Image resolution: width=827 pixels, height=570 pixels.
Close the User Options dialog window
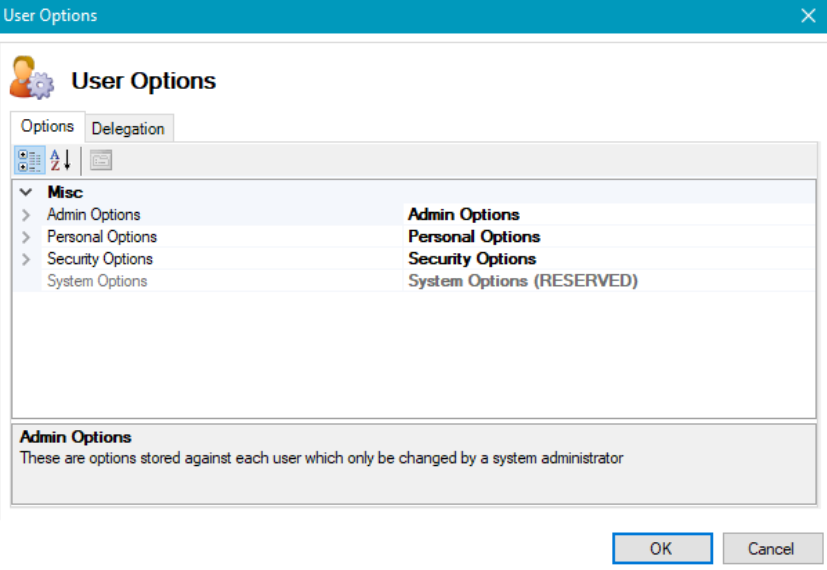point(808,16)
